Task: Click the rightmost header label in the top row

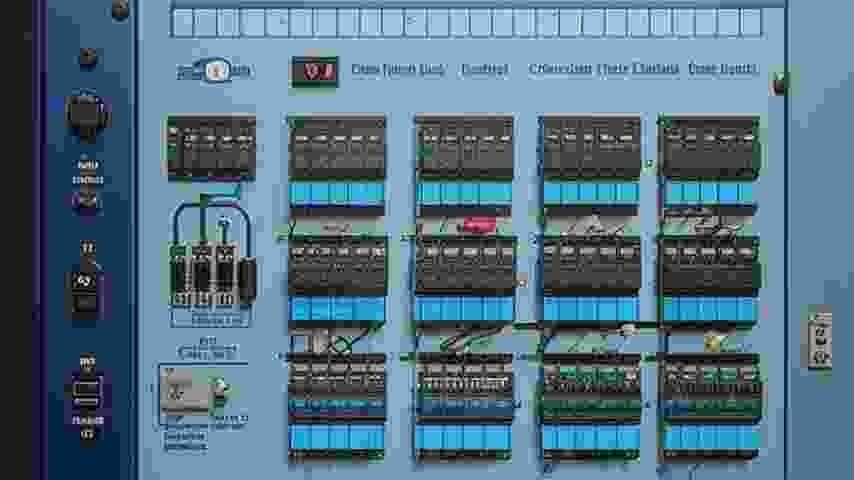Action: (x=722, y=70)
